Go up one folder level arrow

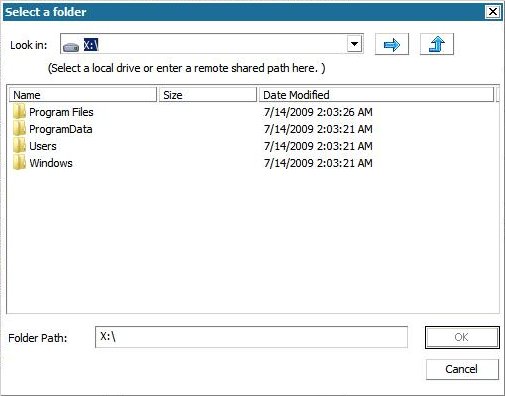click(x=437, y=44)
